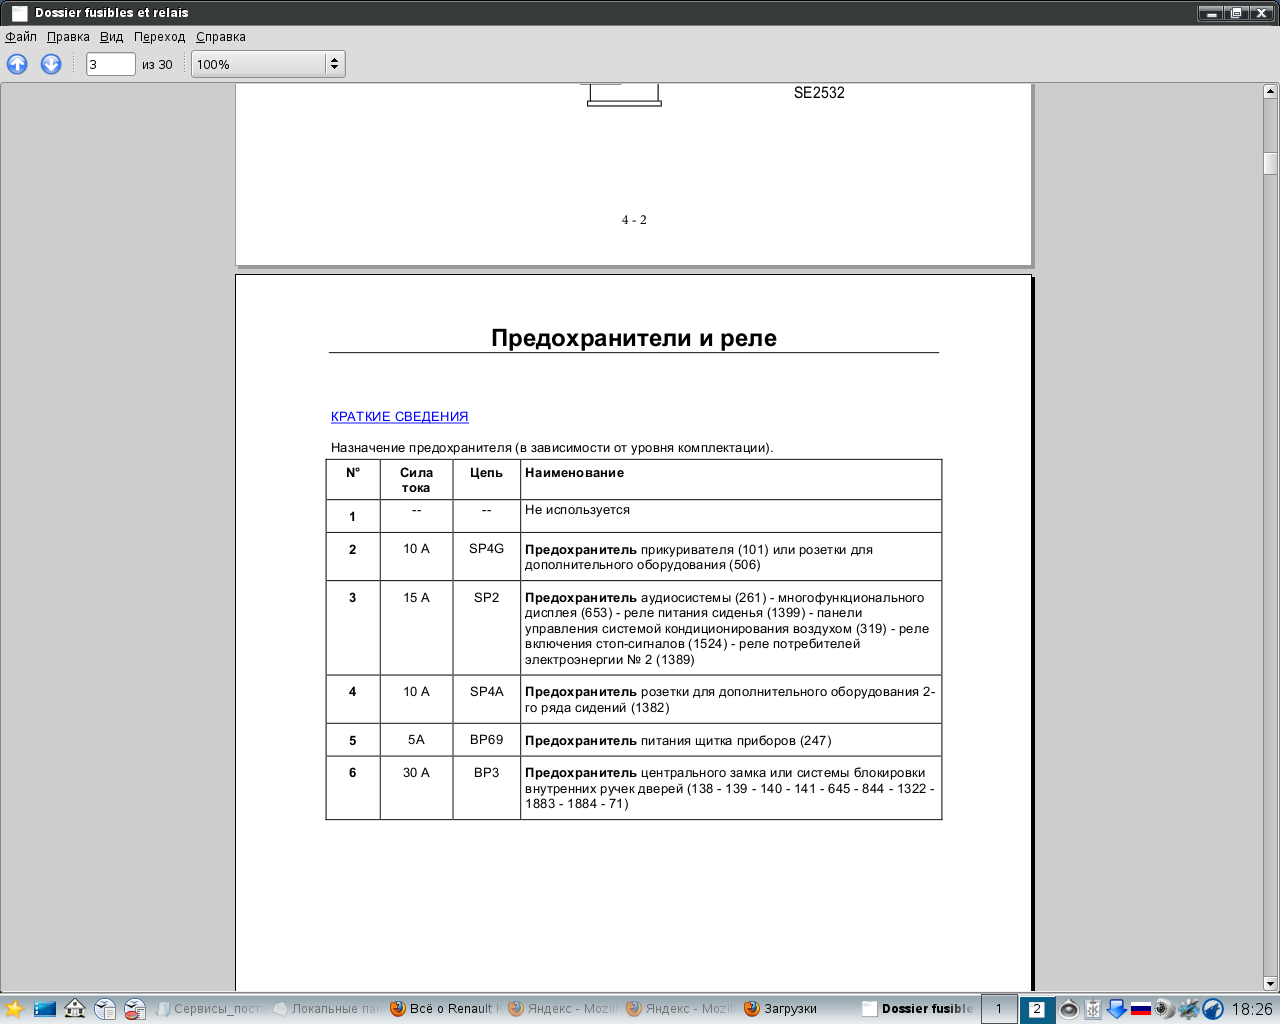Click the speaker volume tray icon

click(1069, 1008)
